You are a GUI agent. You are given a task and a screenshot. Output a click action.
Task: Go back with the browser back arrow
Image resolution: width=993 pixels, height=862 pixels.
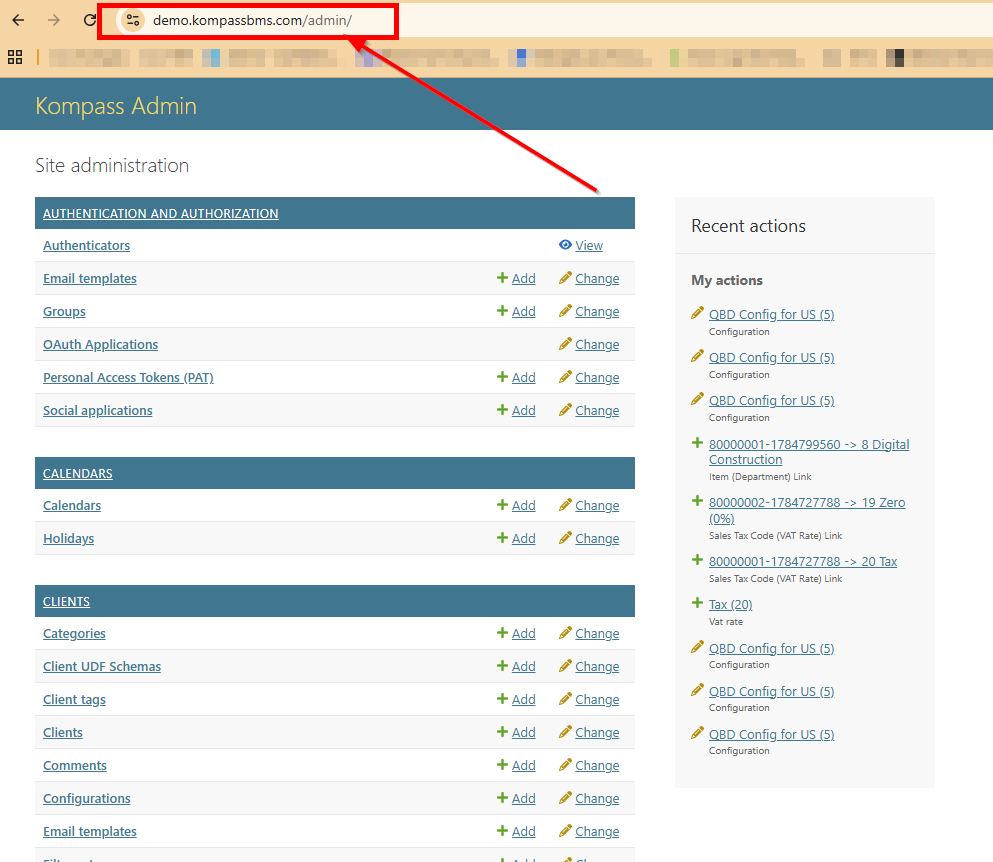(x=18, y=20)
